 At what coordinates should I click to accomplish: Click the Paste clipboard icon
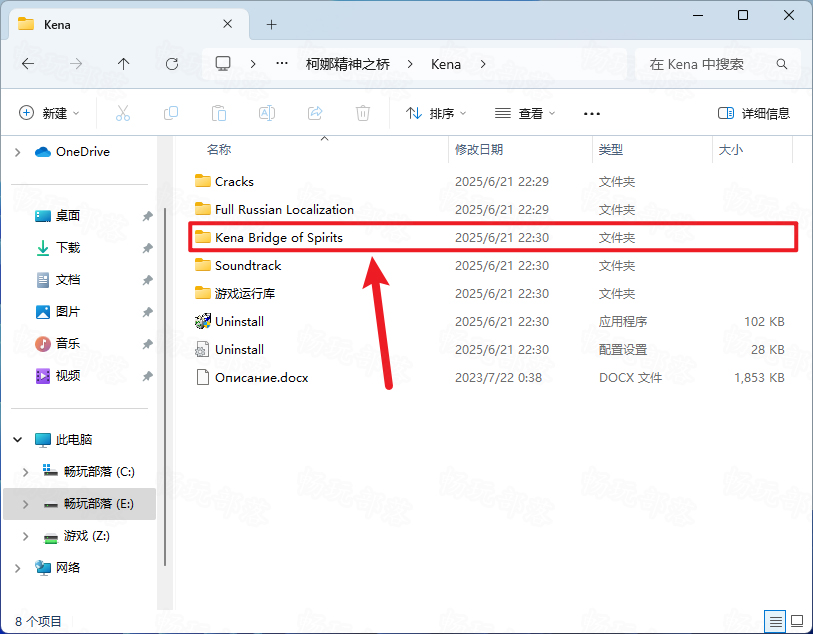[219, 113]
